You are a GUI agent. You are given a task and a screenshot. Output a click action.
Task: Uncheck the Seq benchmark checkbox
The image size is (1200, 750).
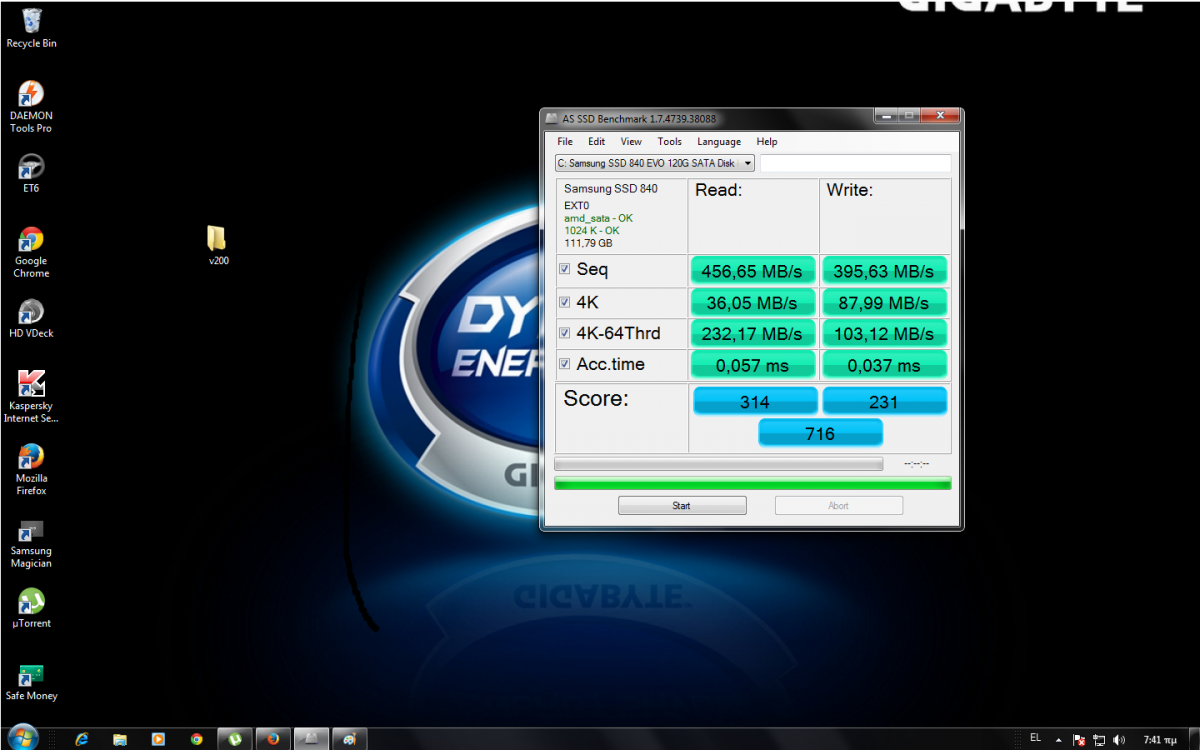click(565, 270)
